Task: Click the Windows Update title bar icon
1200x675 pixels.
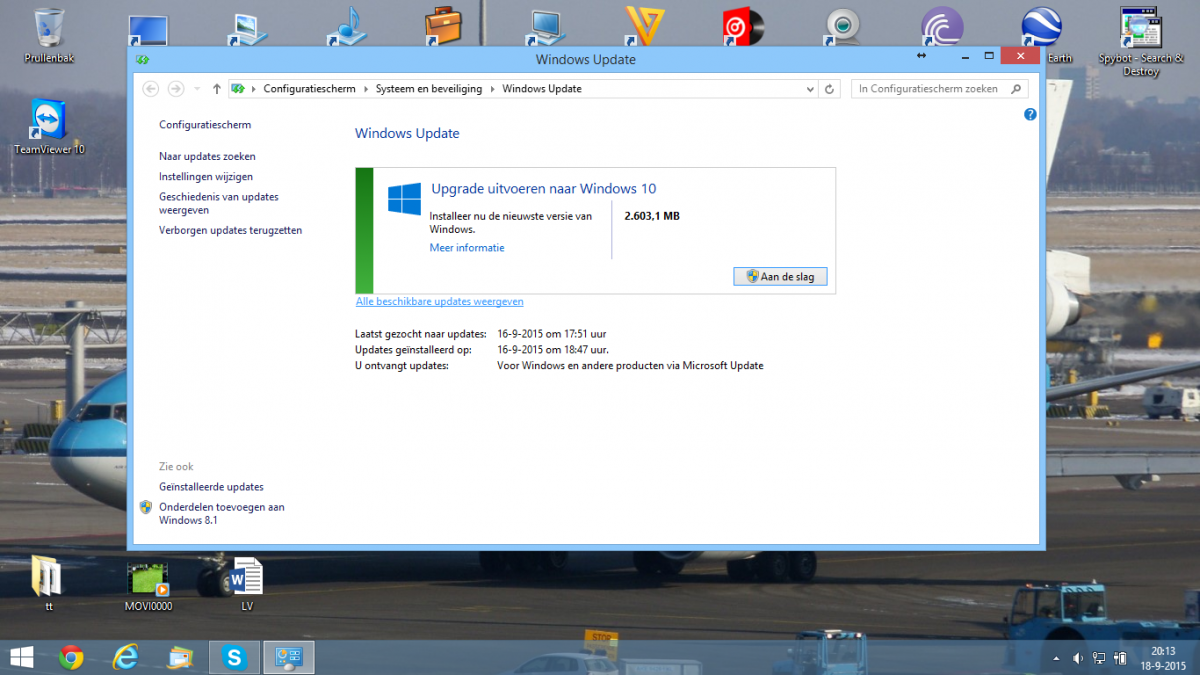Action: 141,59
